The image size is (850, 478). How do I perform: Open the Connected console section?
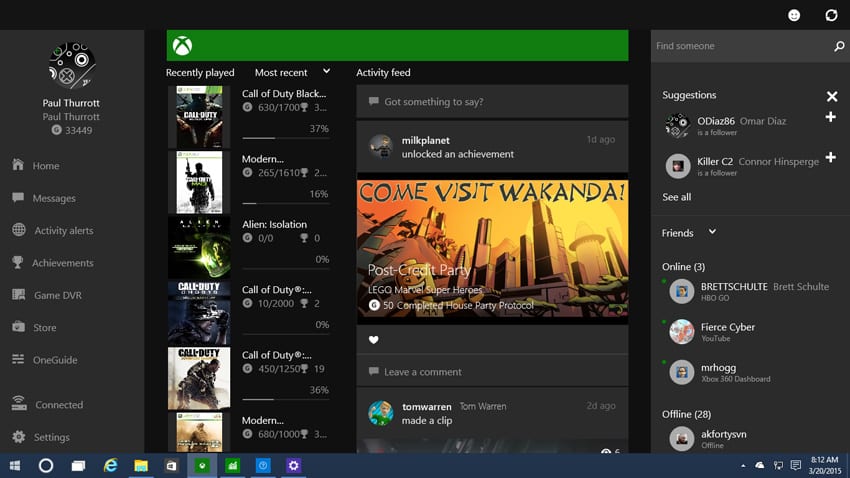click(x=48, y=404)
